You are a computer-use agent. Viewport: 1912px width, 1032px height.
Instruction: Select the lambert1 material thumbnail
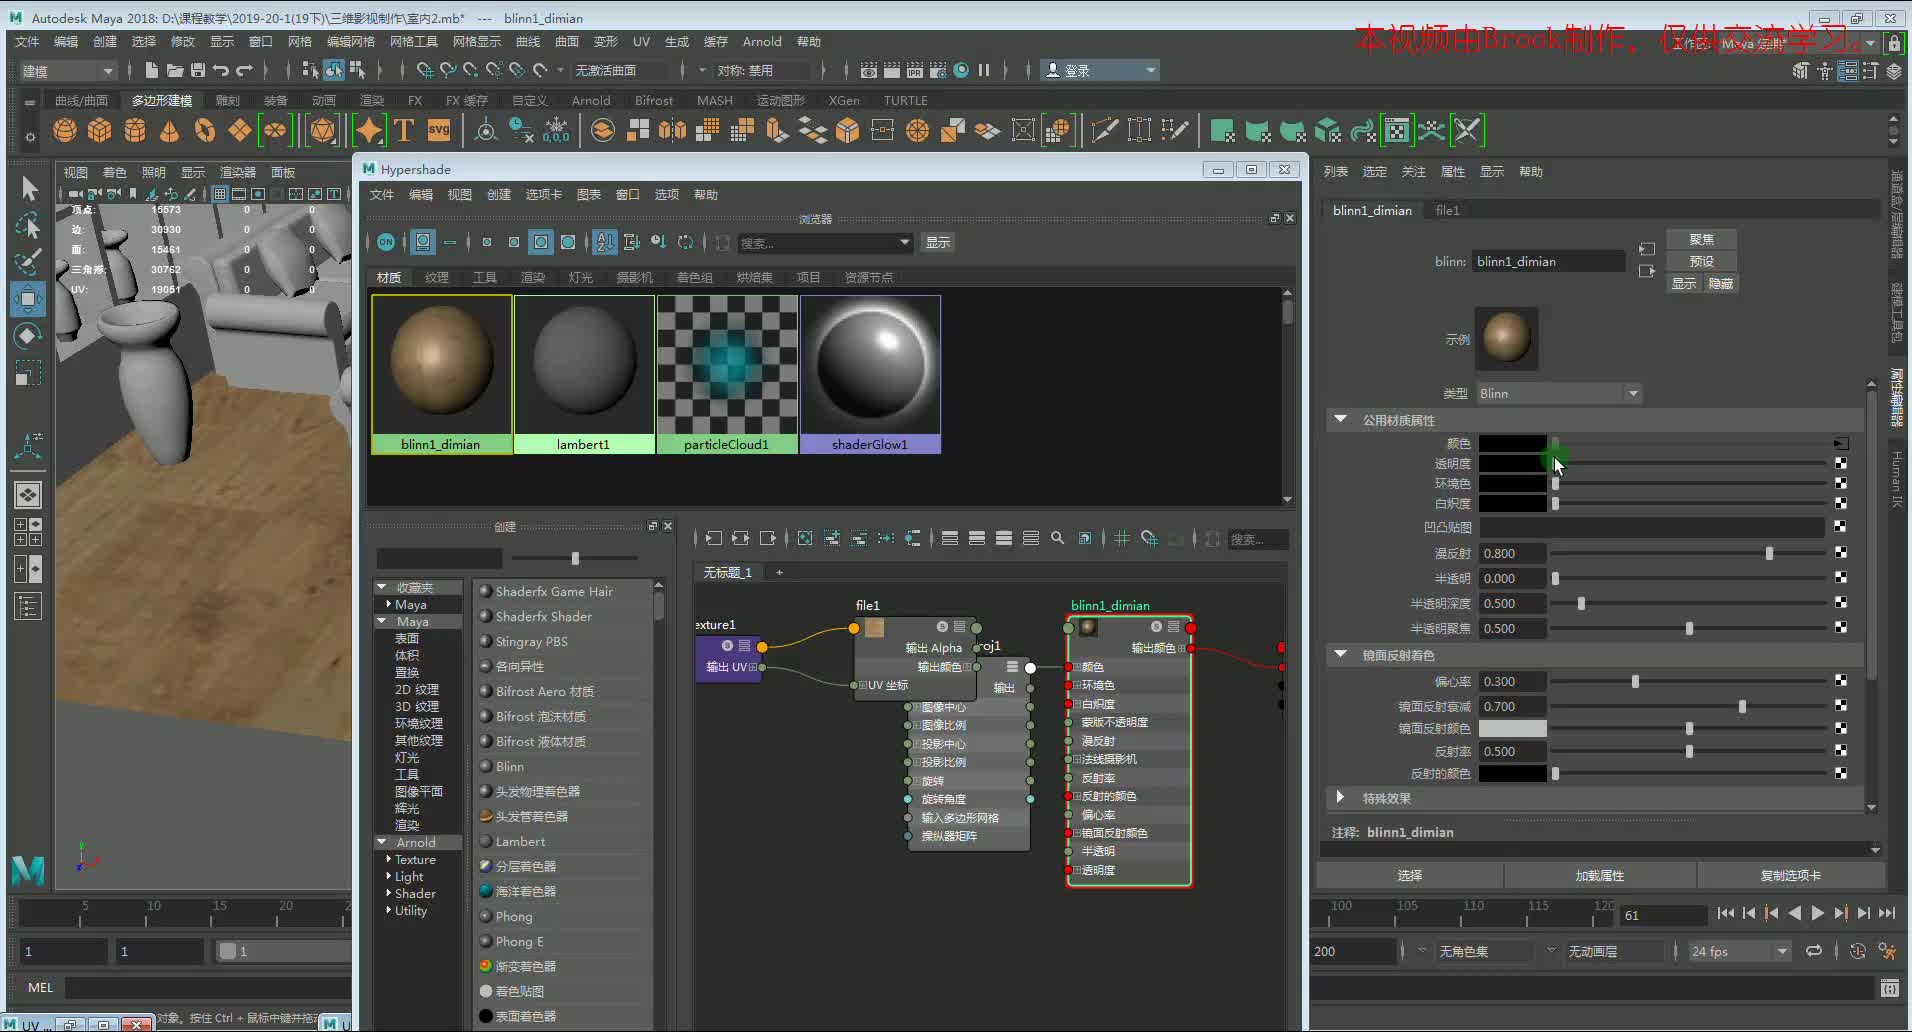[584, 374]
